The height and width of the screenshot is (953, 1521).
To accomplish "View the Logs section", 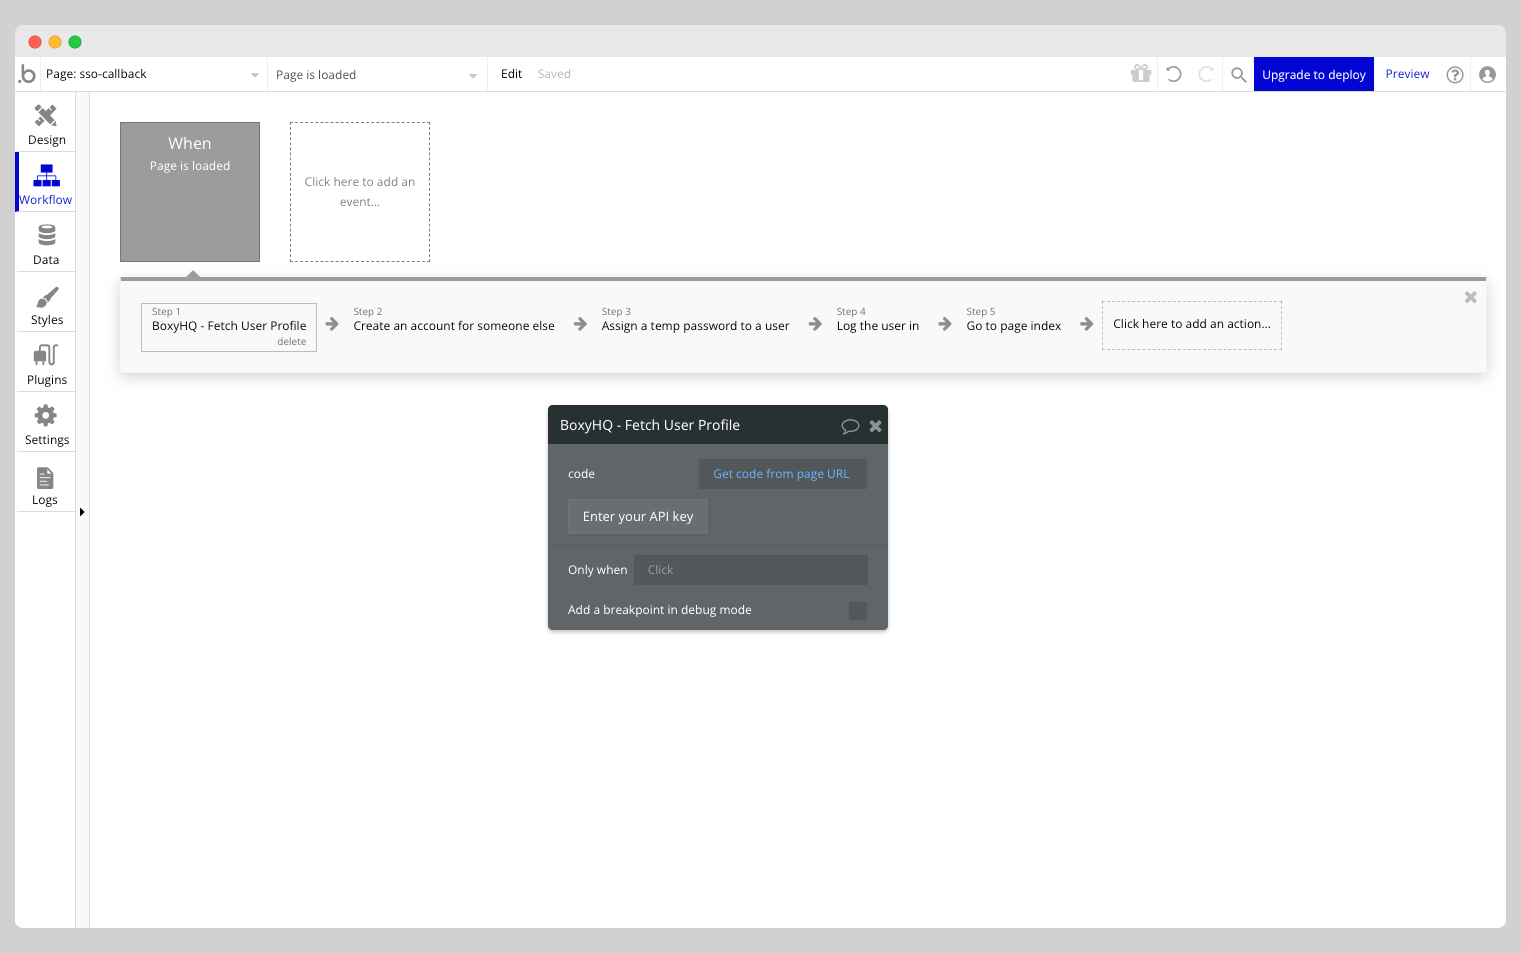I will pos(45,483).
